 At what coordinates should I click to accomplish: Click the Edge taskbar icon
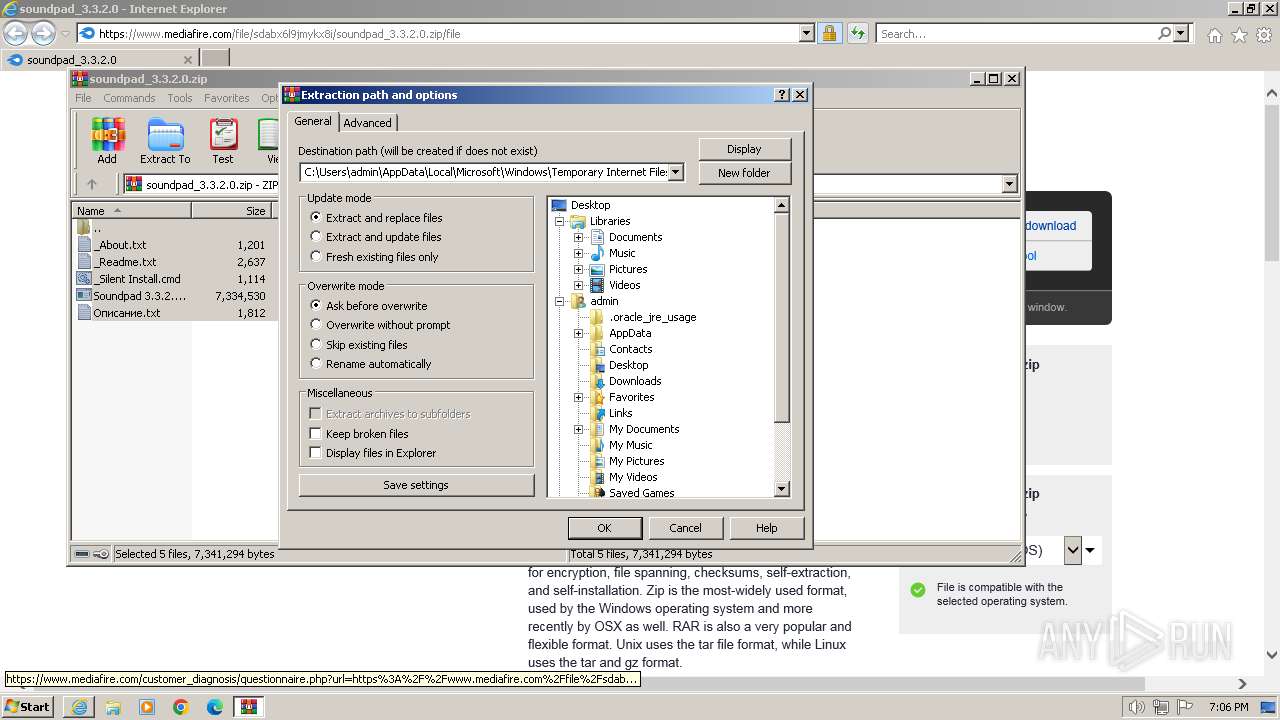click(x=215, y=707)
